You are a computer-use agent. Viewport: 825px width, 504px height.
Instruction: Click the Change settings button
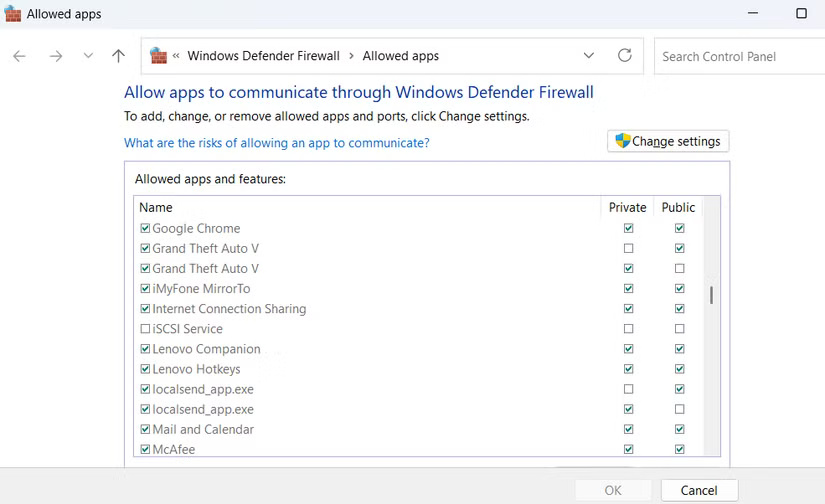tap(668, 141)
